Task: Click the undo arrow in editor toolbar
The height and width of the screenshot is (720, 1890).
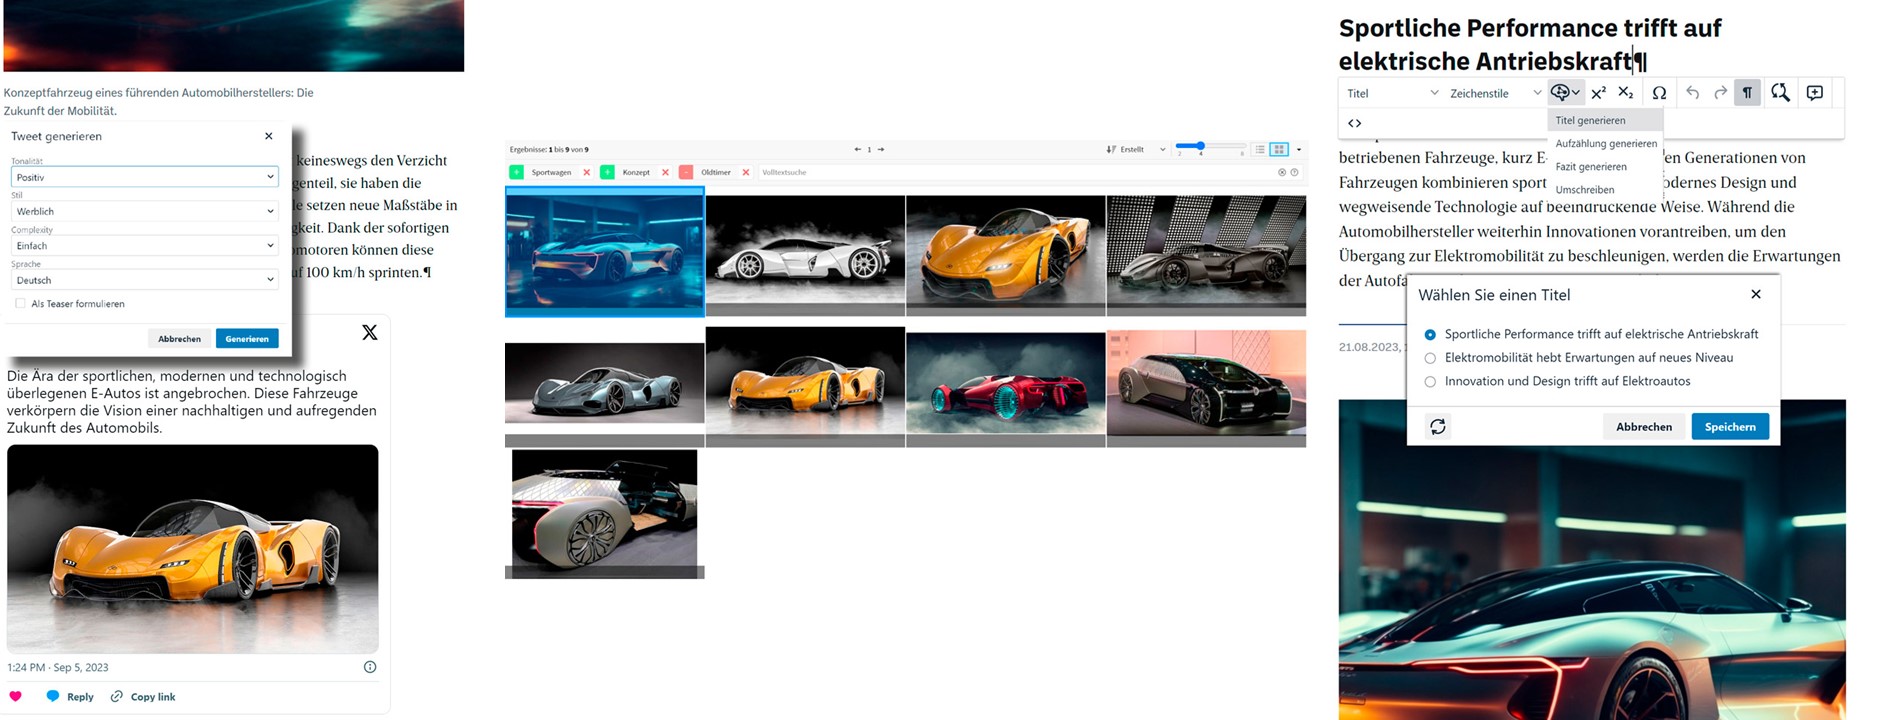Action: coord(1692,93)
